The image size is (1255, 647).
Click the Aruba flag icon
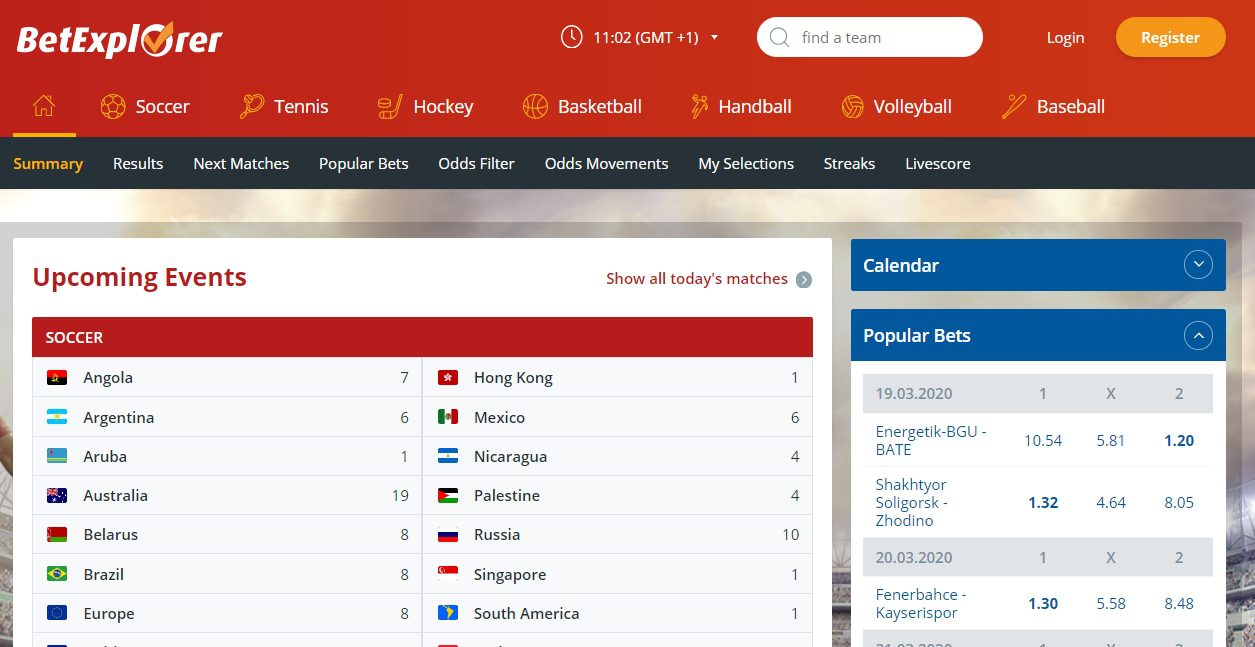pyautogui.click(x=57, y=456)
